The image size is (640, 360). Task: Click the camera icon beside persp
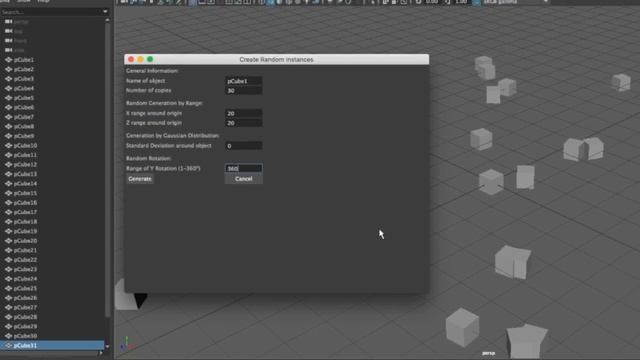point(9,22)
